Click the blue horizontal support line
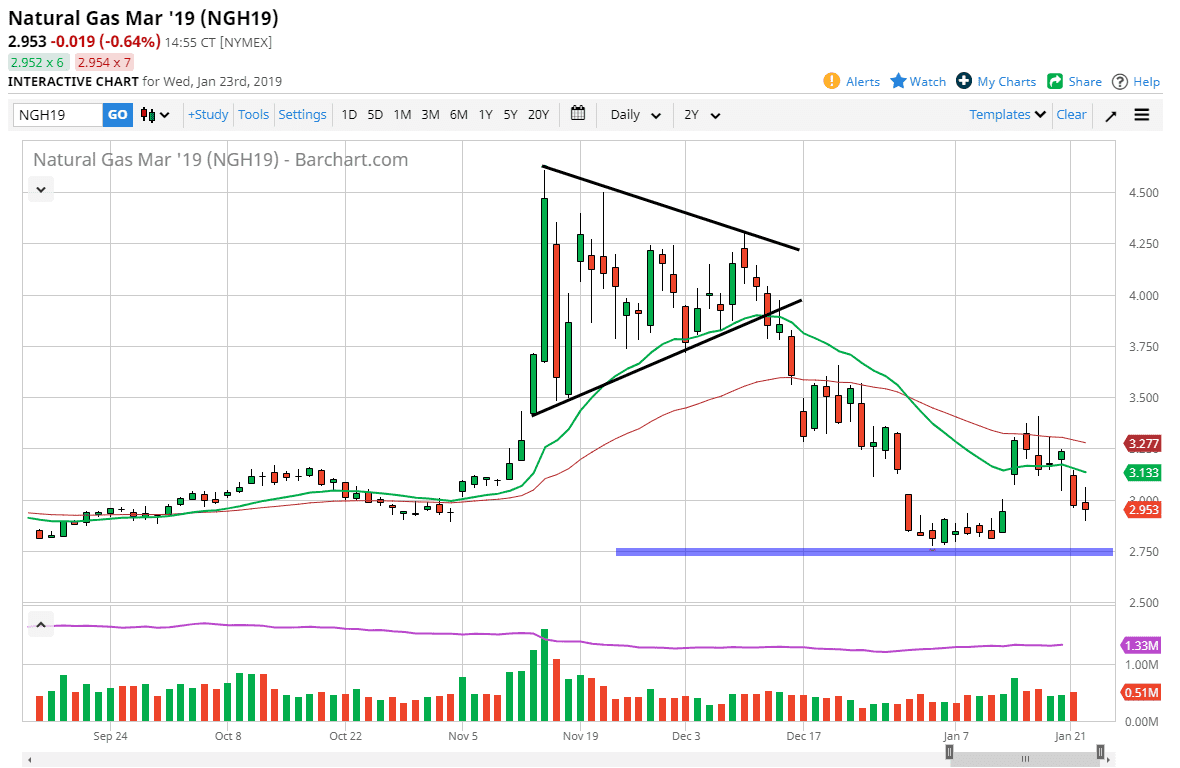Screen dimensions: 1180x768 coord(864,552)
